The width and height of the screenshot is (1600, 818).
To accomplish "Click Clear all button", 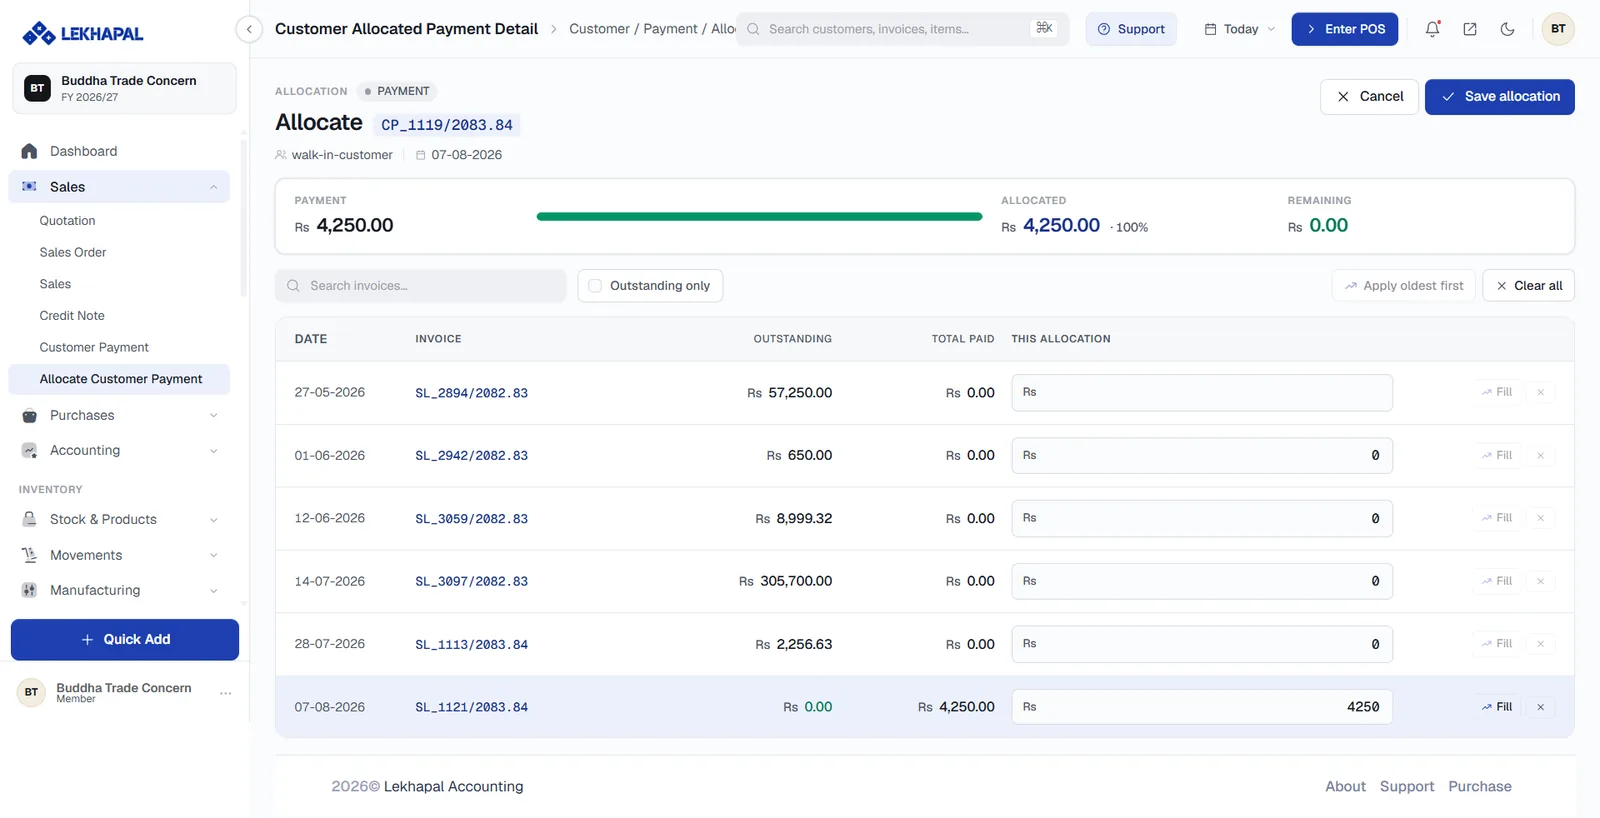I will click(x=1528, y=286).
